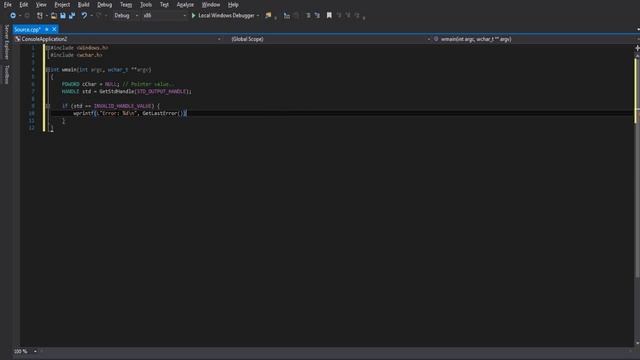Open the Analyze menu

[185, 4]
